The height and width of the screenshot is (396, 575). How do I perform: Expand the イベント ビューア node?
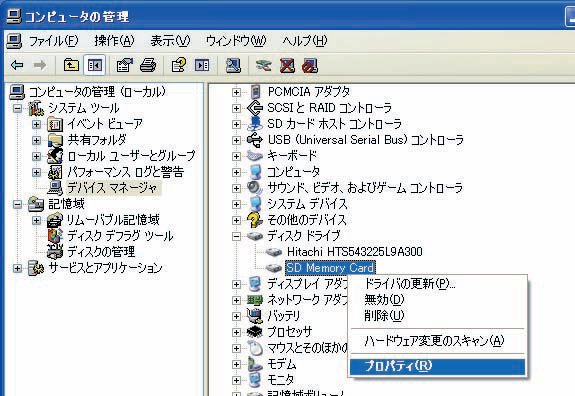pos(36,124)
